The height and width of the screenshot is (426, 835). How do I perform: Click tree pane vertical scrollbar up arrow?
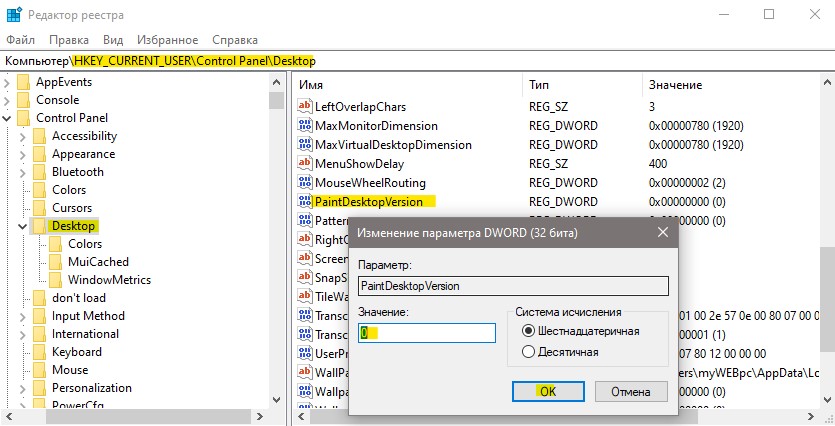pos(276,82)
